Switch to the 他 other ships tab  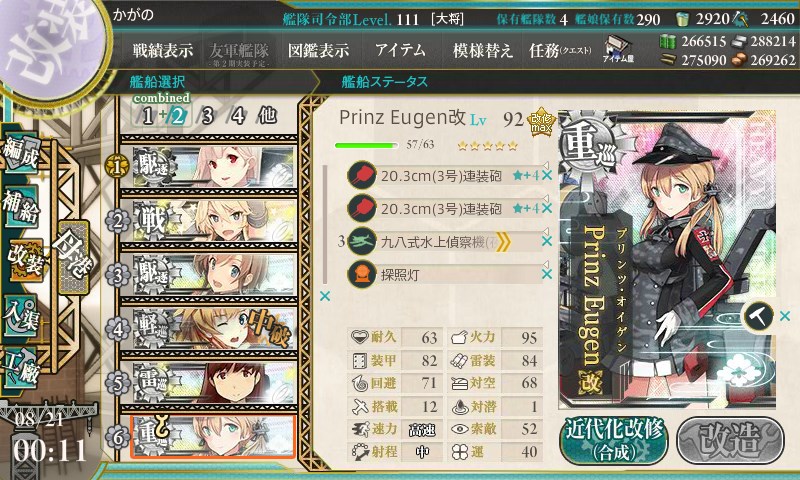tap(267, 116)
